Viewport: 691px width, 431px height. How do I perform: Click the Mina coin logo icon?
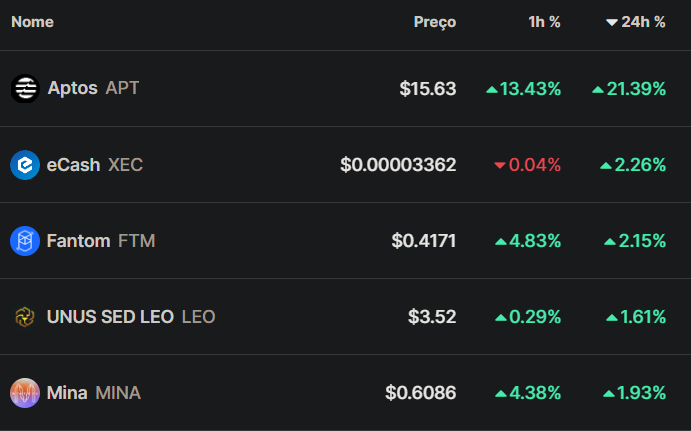click(25, 393)
